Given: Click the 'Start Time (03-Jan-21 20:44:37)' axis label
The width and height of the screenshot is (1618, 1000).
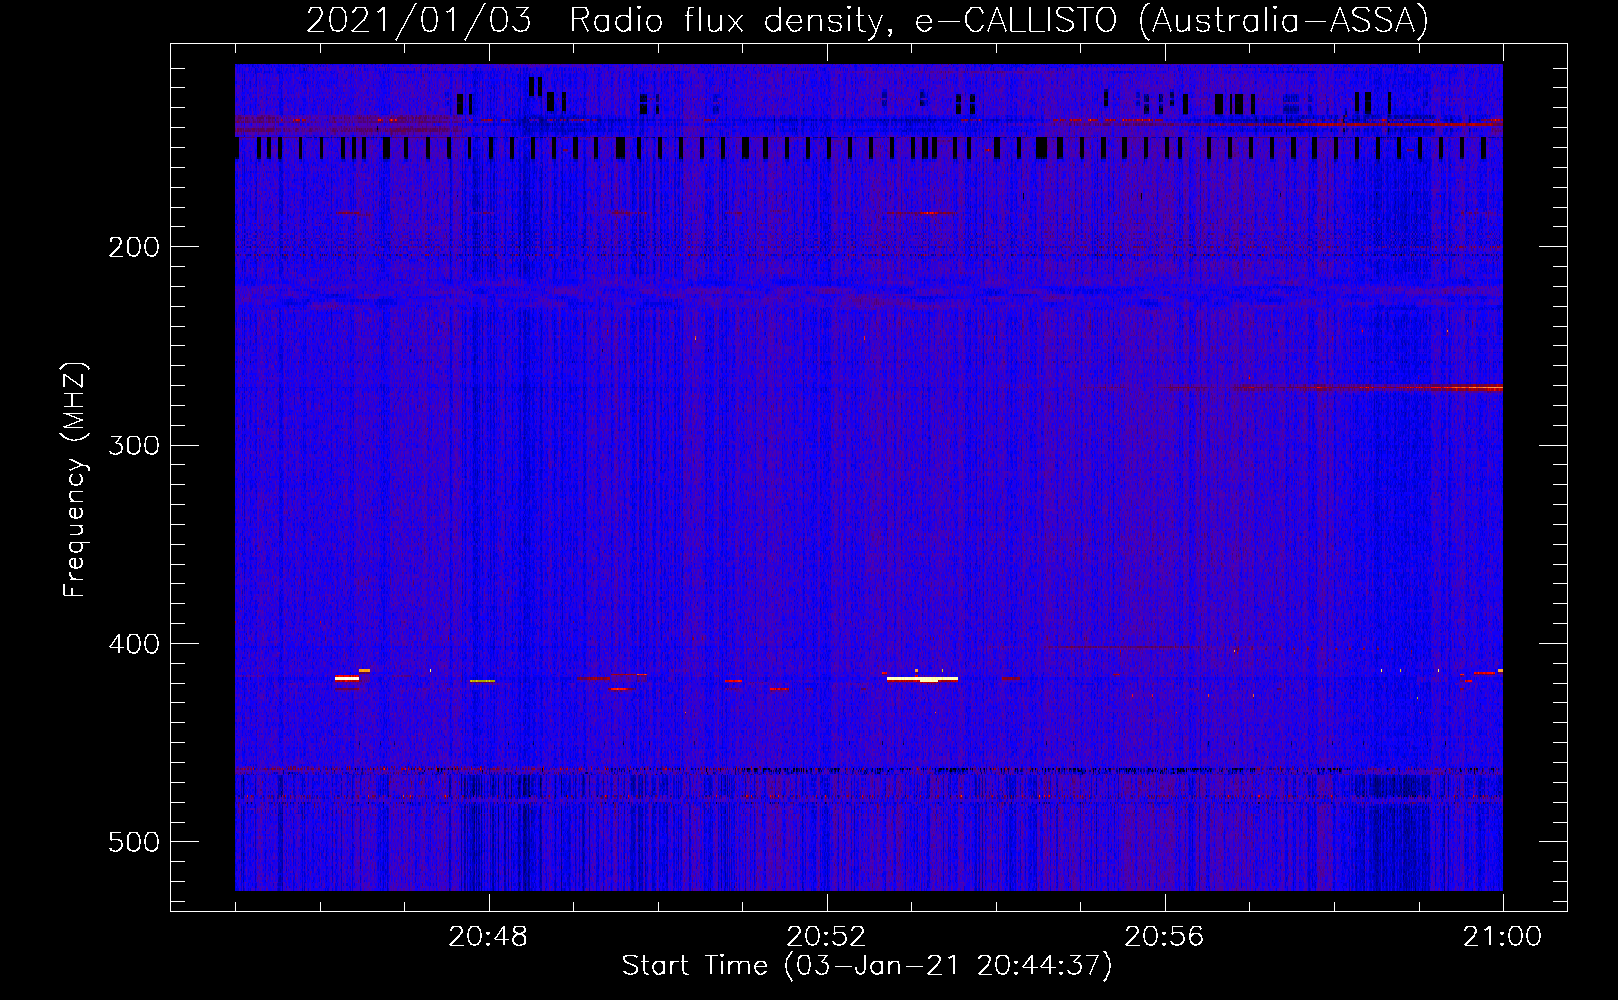Looking at the screenshot, I should coord(867,966).
